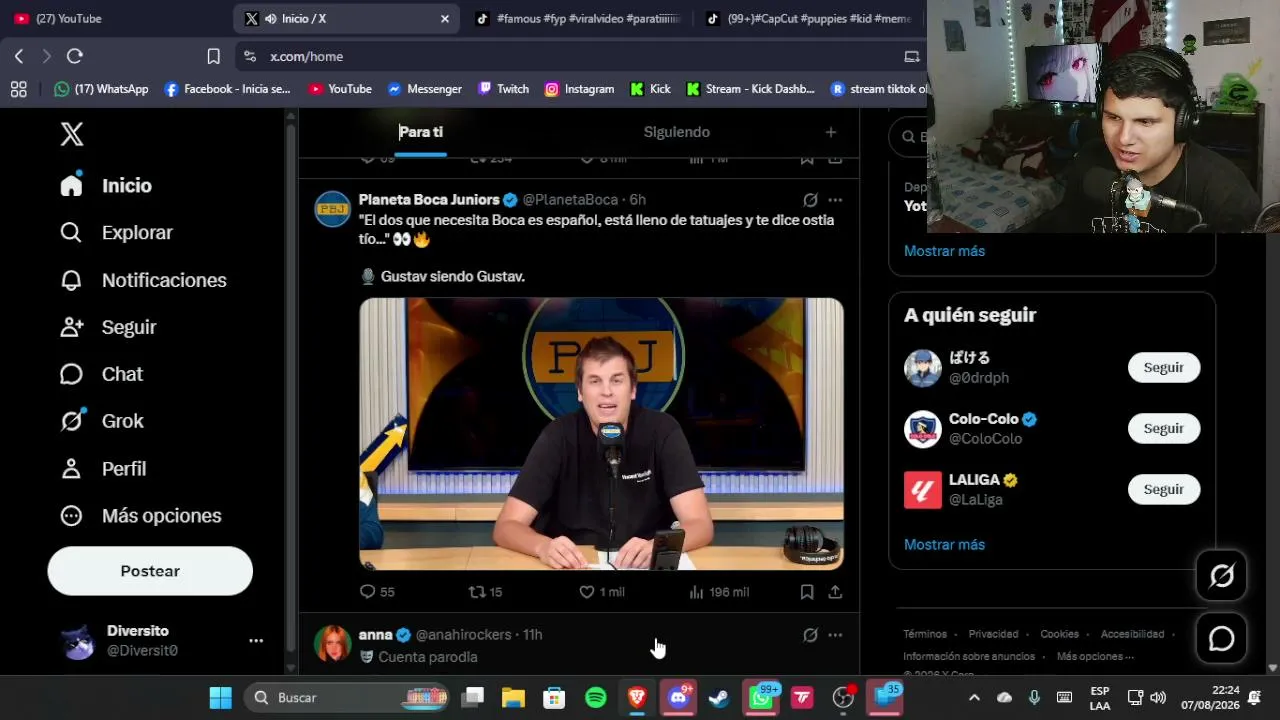
Task: Open the site settings icon in address bar
Action: point(250,57)
